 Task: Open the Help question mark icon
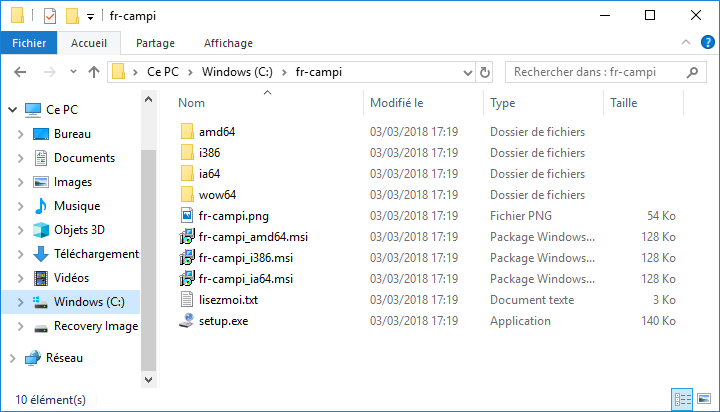pos(708,42)
